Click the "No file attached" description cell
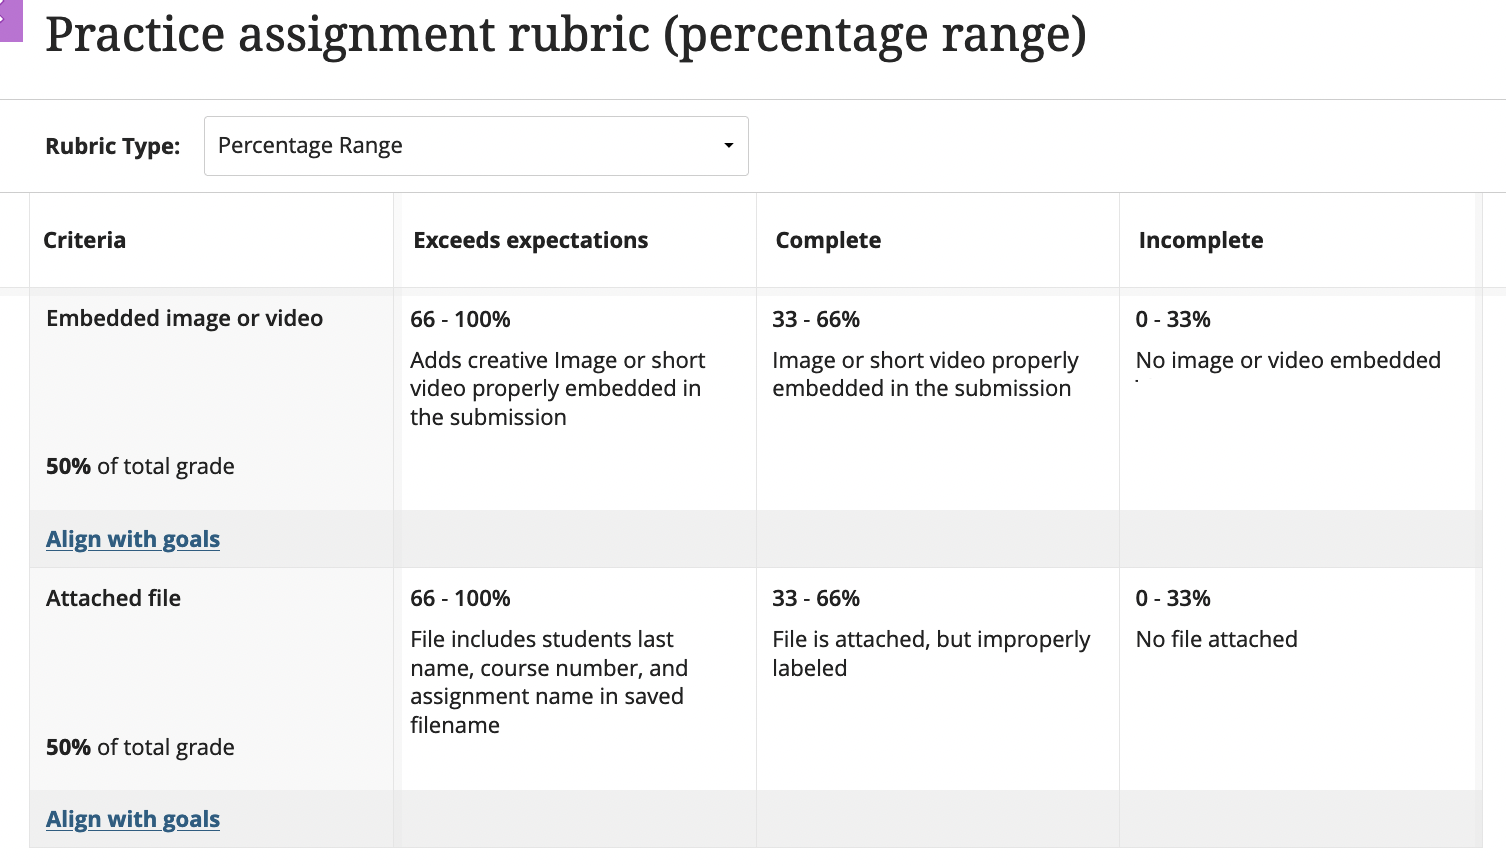 1216,639
